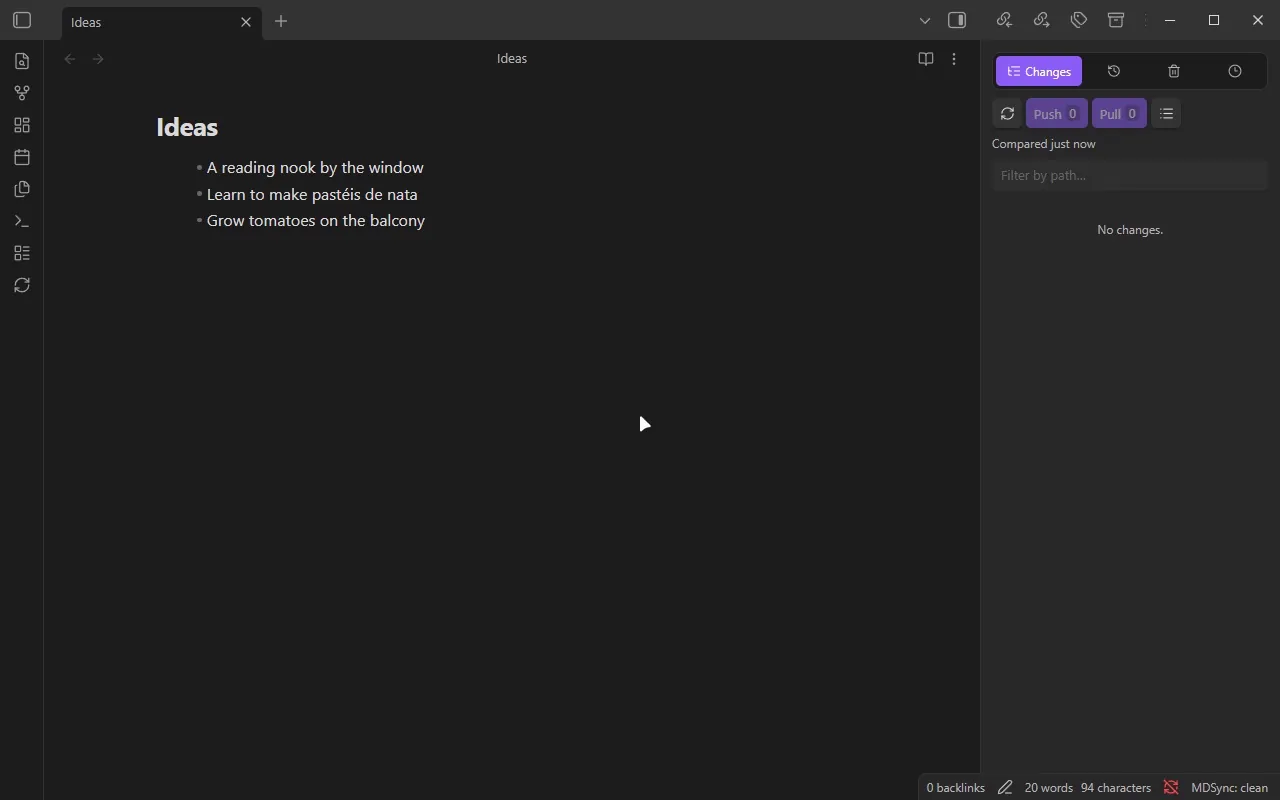Open the graph view icon
This screenshot has width=1280, height=800.
[x=22, y=93]
